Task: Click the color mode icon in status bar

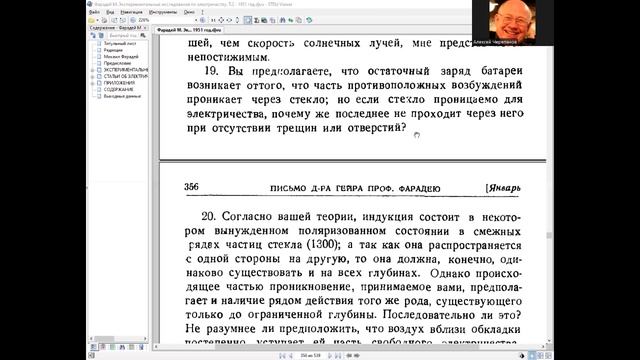Action: point(522,356)
